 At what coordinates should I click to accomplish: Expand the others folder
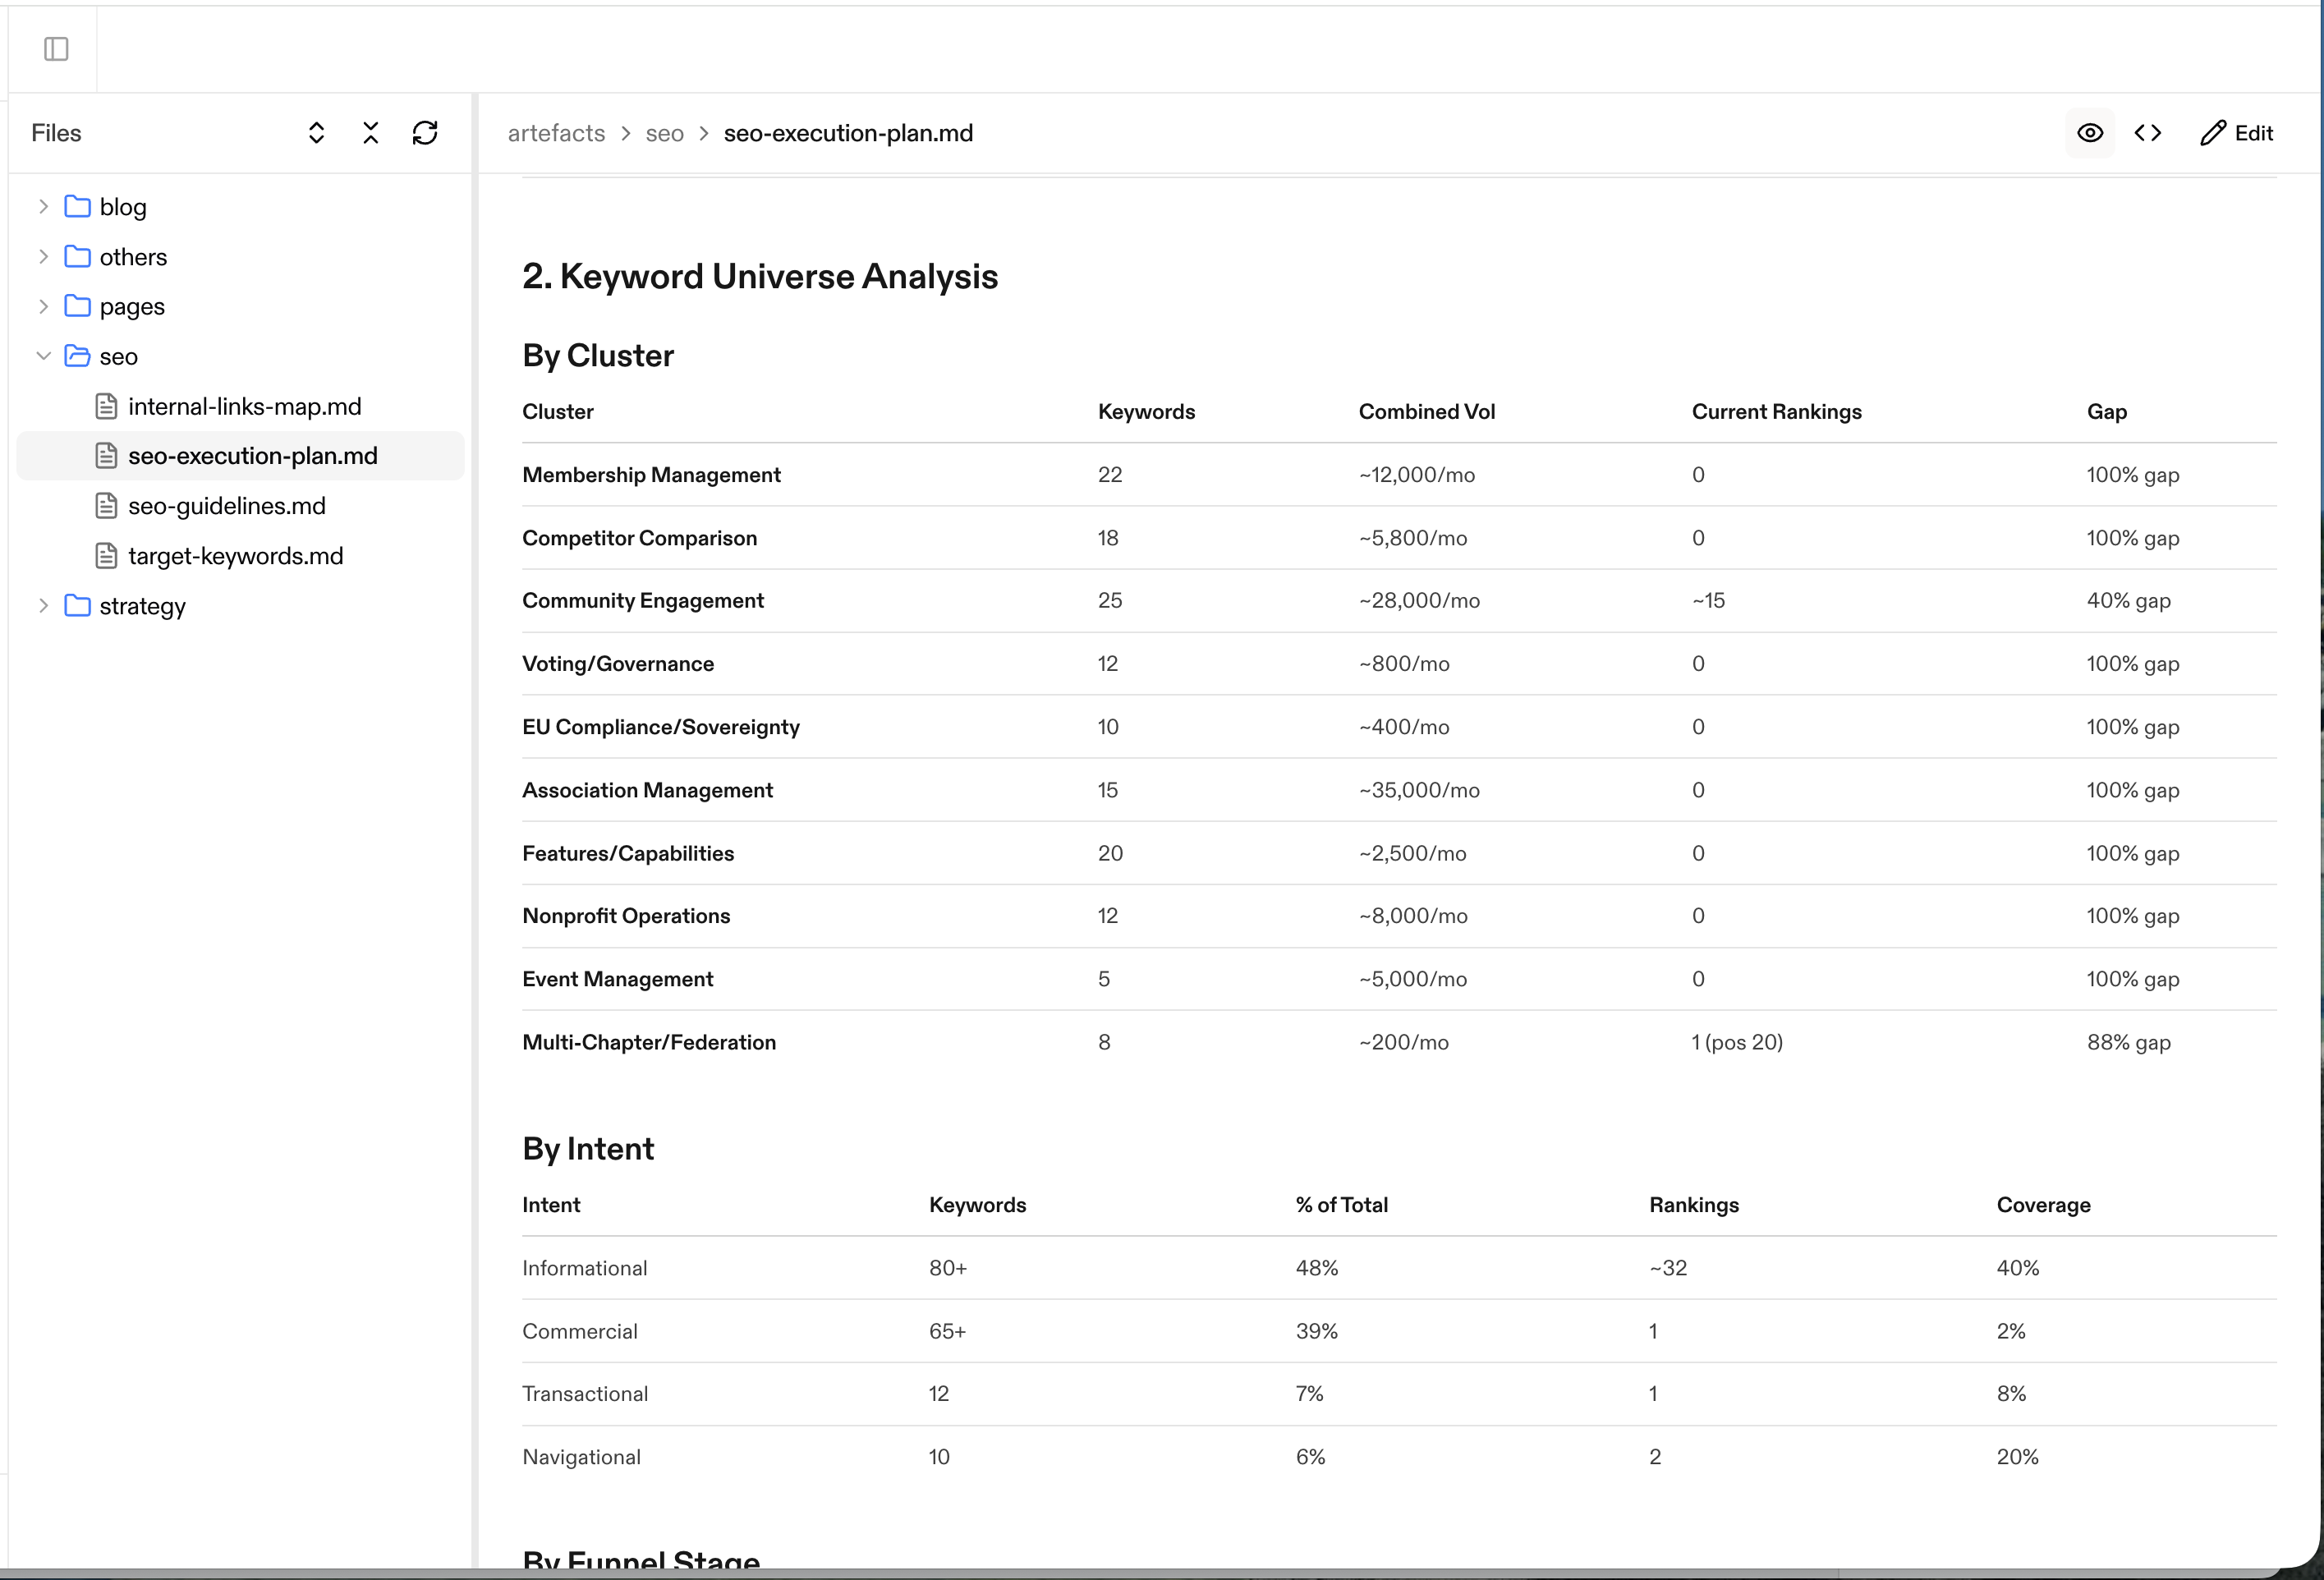click(x=43, y=257)
